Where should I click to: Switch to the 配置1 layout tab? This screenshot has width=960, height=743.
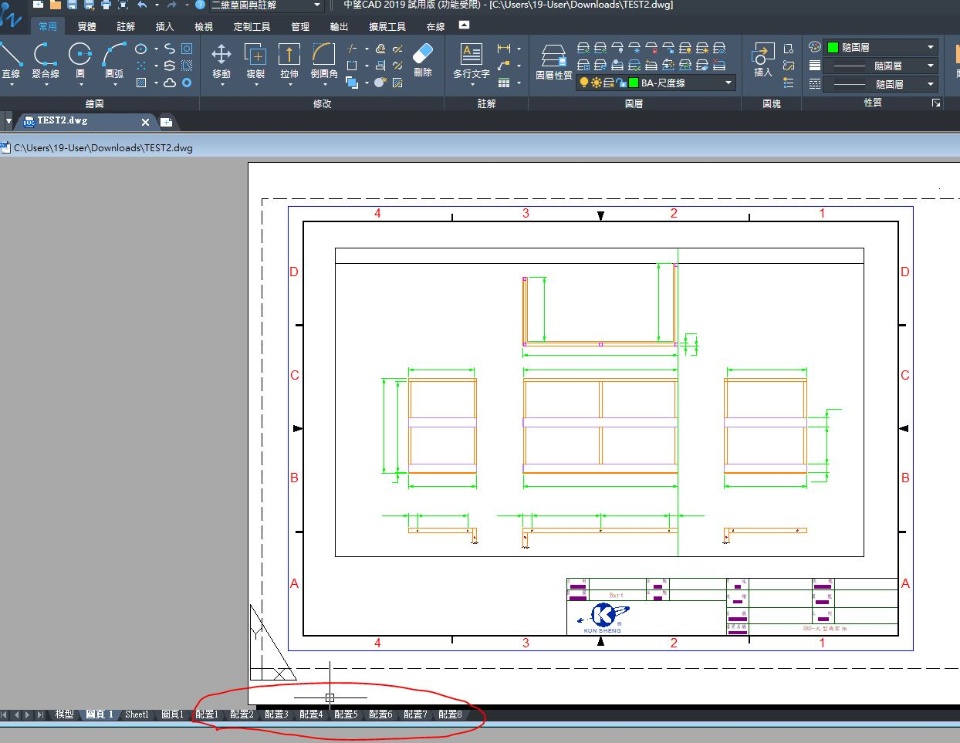click(207, 714)
